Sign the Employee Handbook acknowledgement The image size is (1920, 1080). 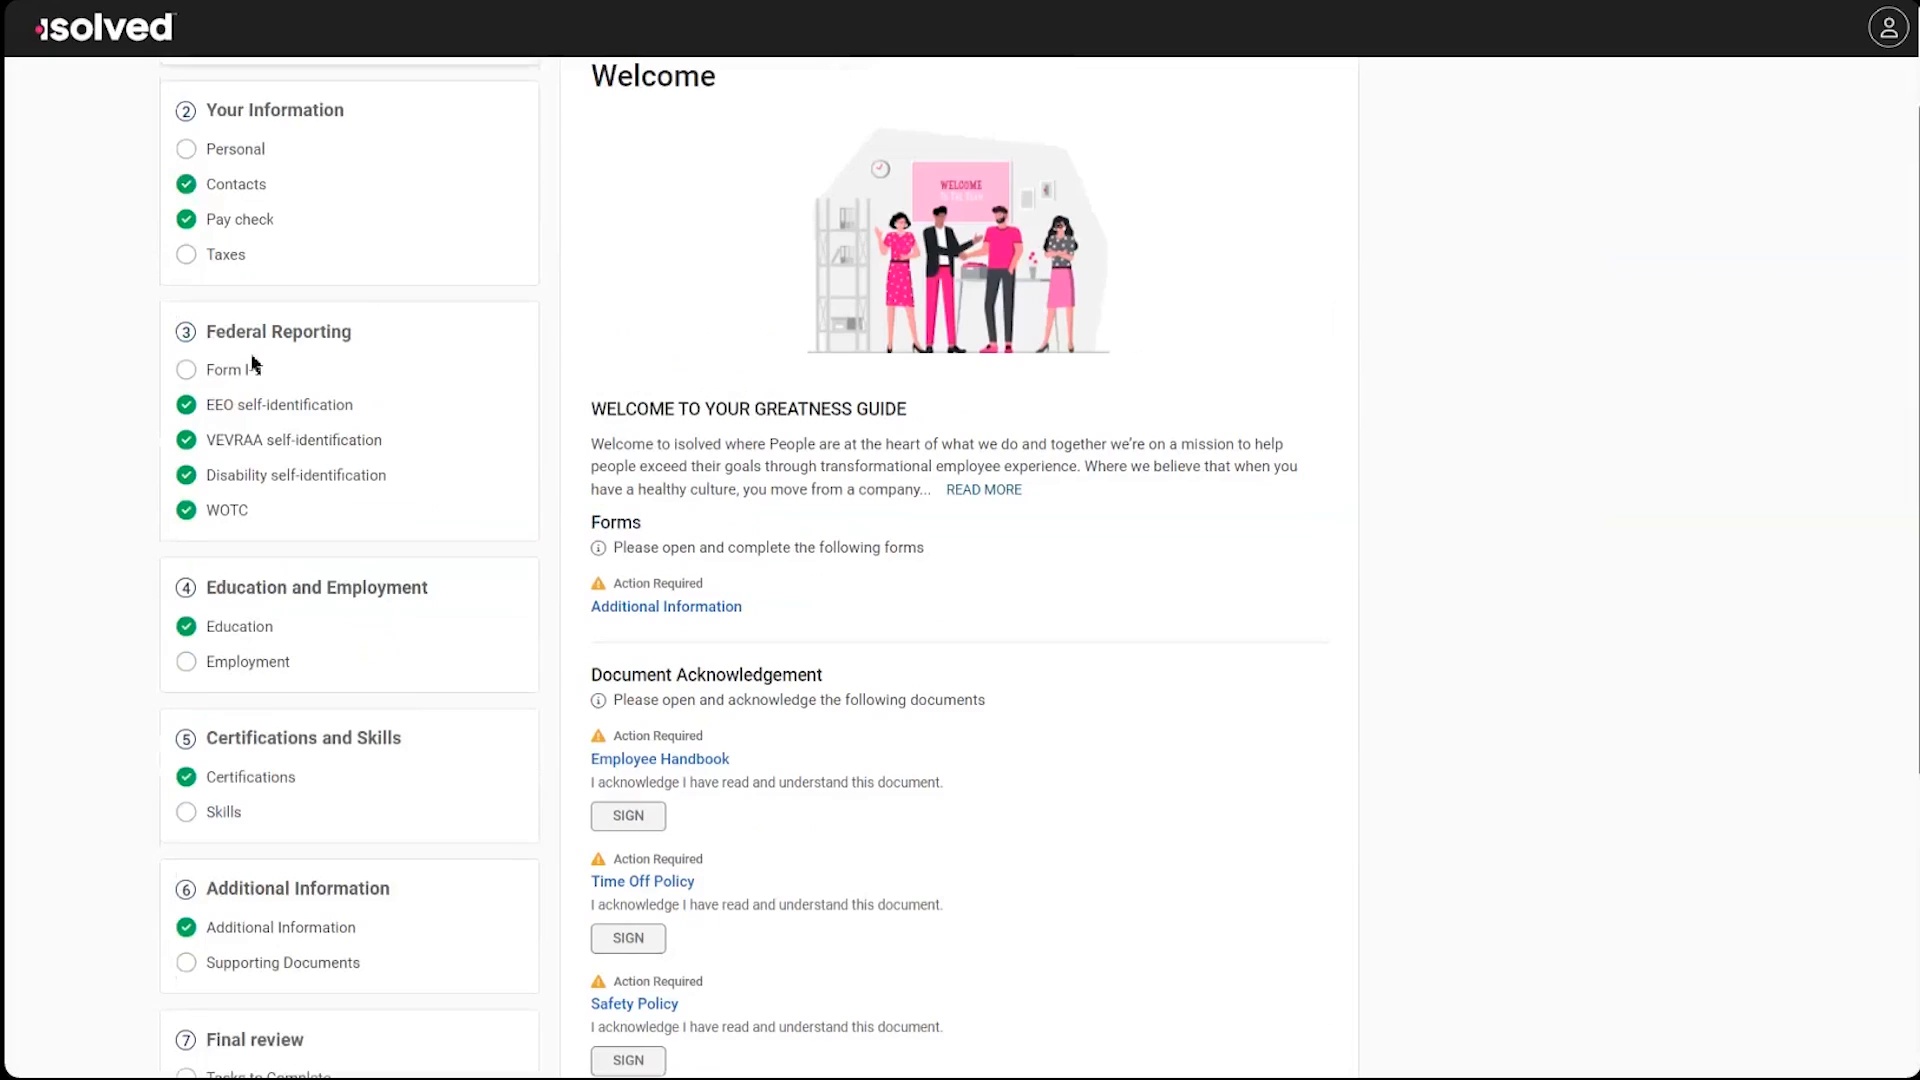[x=628, y=816]
